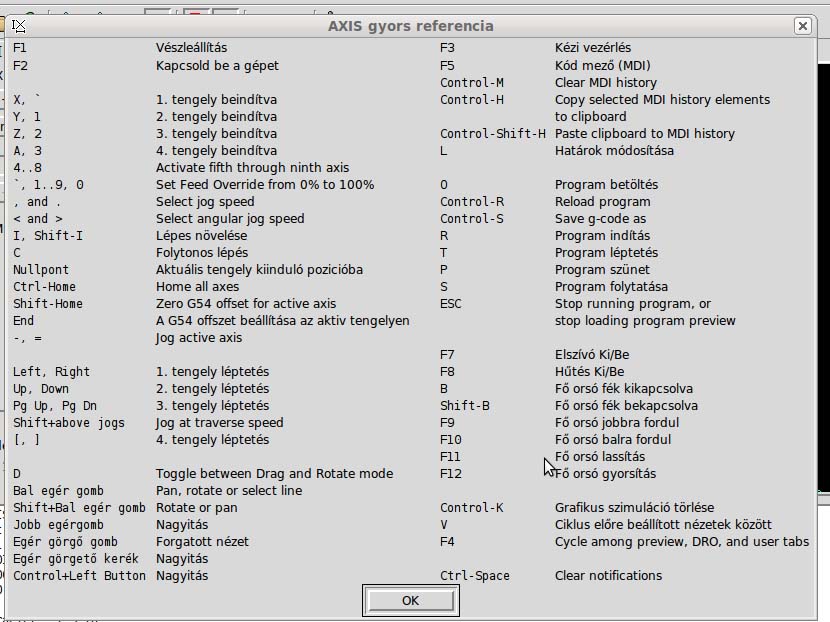Click the Zero G54 offset for active axis text
The height and width of the screenshot is (622, 830).
246,304
